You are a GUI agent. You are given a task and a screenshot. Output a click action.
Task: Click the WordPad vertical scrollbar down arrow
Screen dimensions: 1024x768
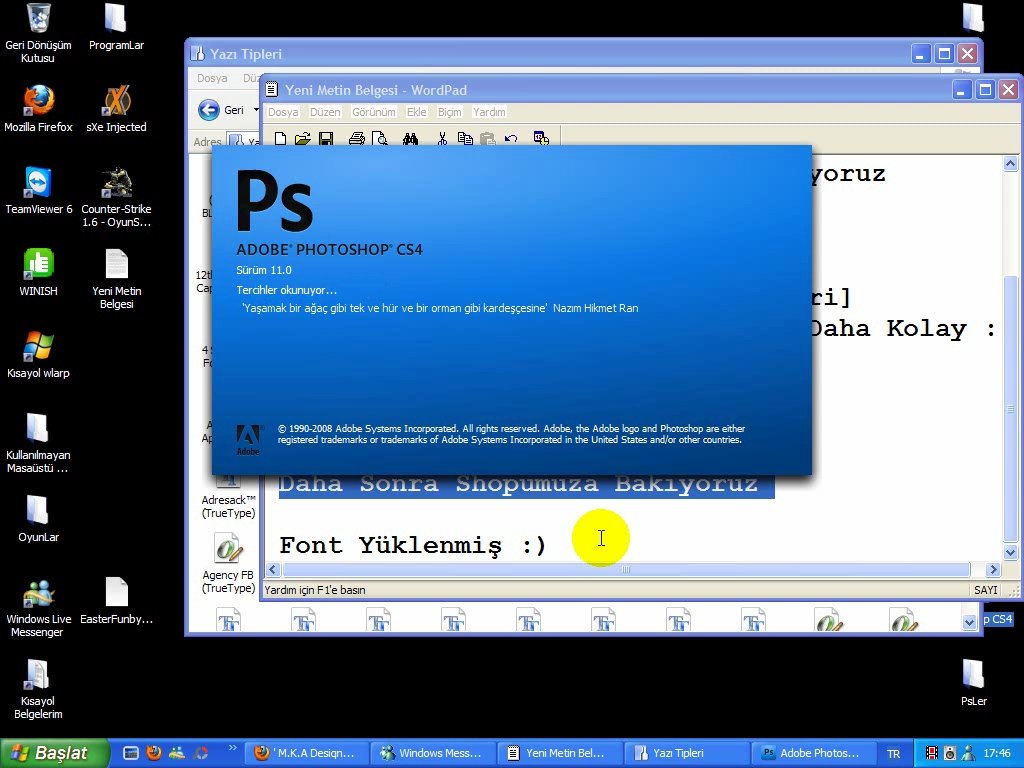tap(1010, 552)
